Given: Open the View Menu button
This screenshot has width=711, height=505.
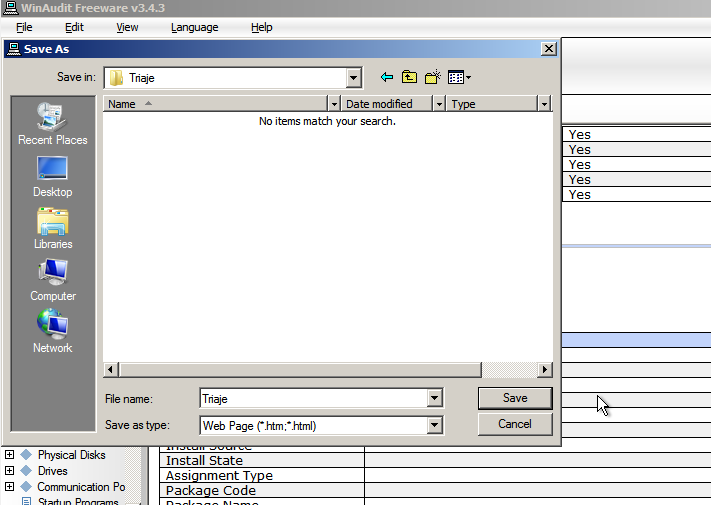Looking at the screenshot, I should pyautogui.click(x=459, y=78).
